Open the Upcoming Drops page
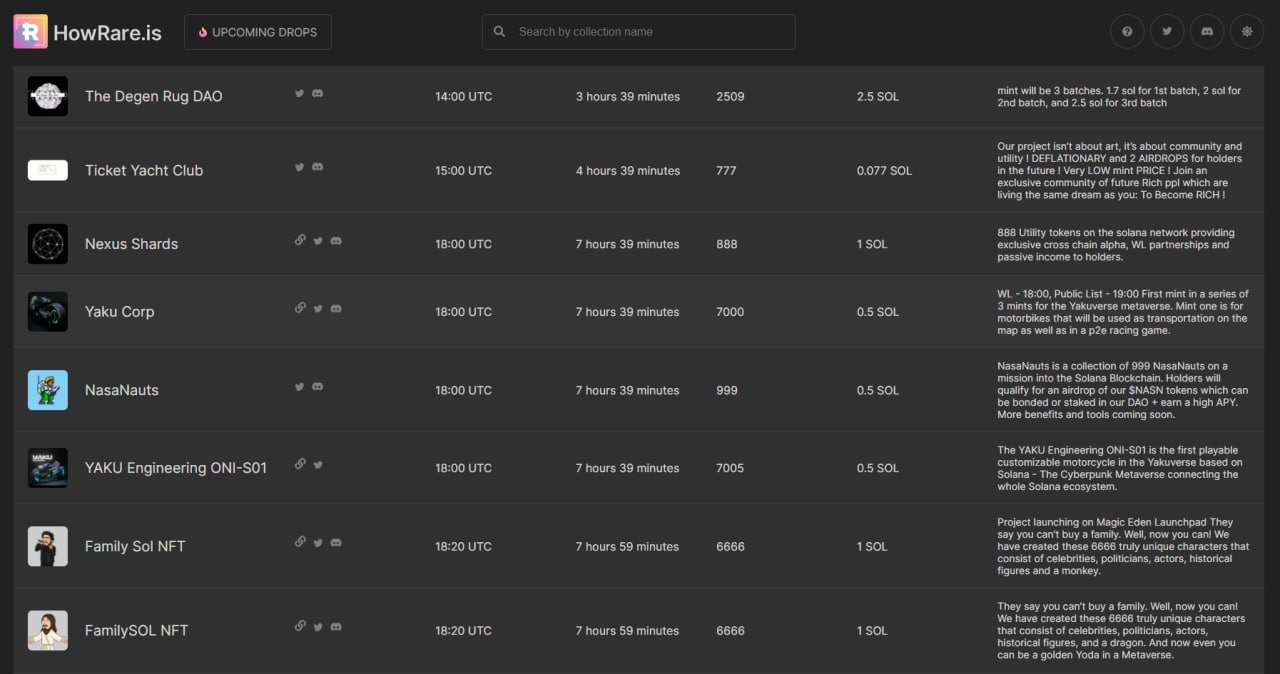 [x=258, y=32]
